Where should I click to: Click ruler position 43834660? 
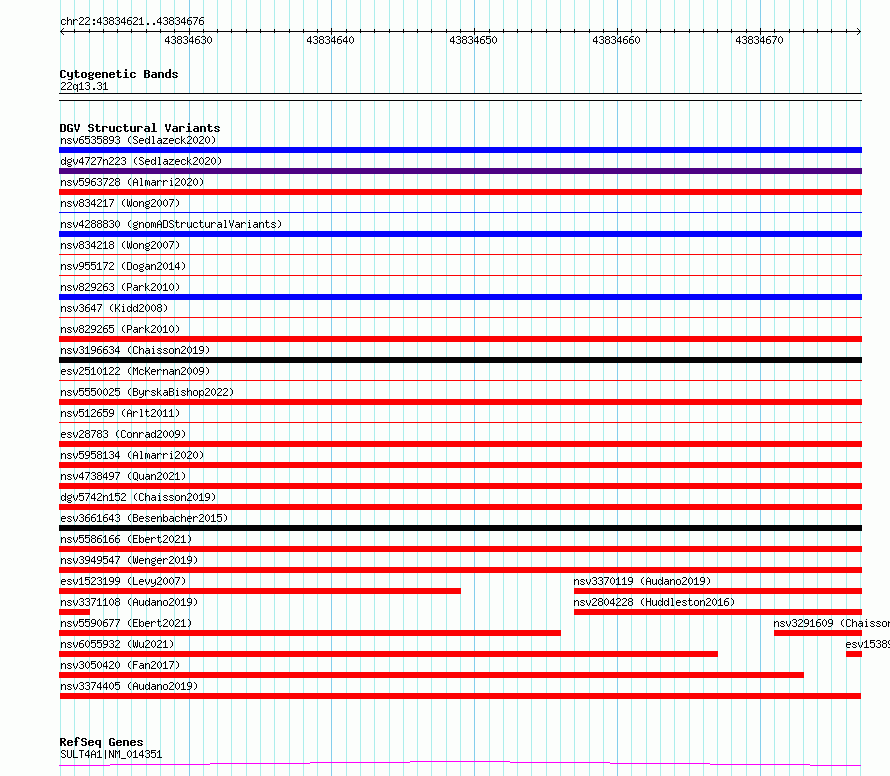point(616,40)
